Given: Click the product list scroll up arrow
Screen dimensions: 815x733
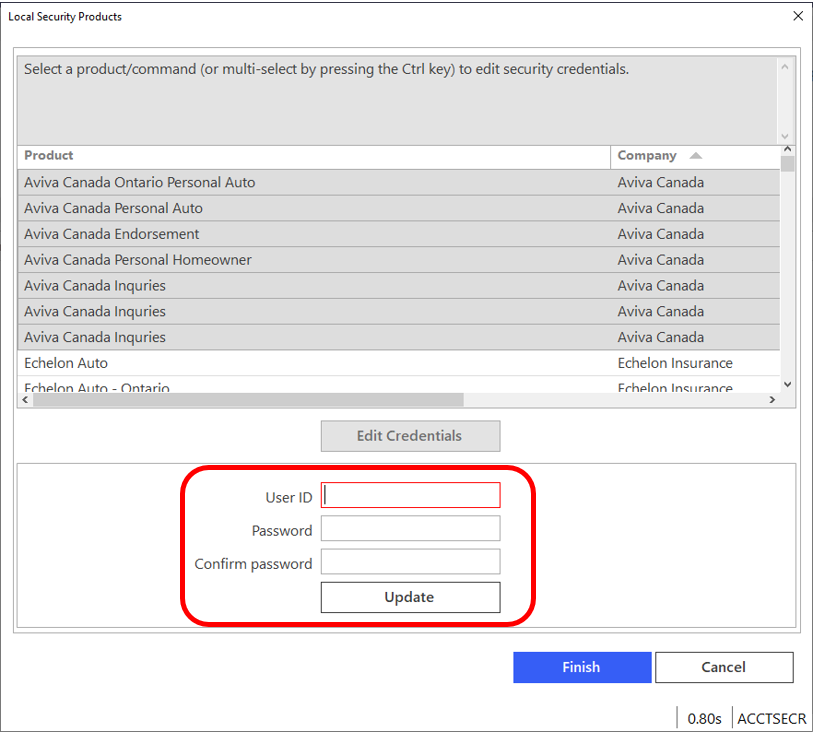Looking at the screenshot, I should pyautogui.click(x=787, y=150).
